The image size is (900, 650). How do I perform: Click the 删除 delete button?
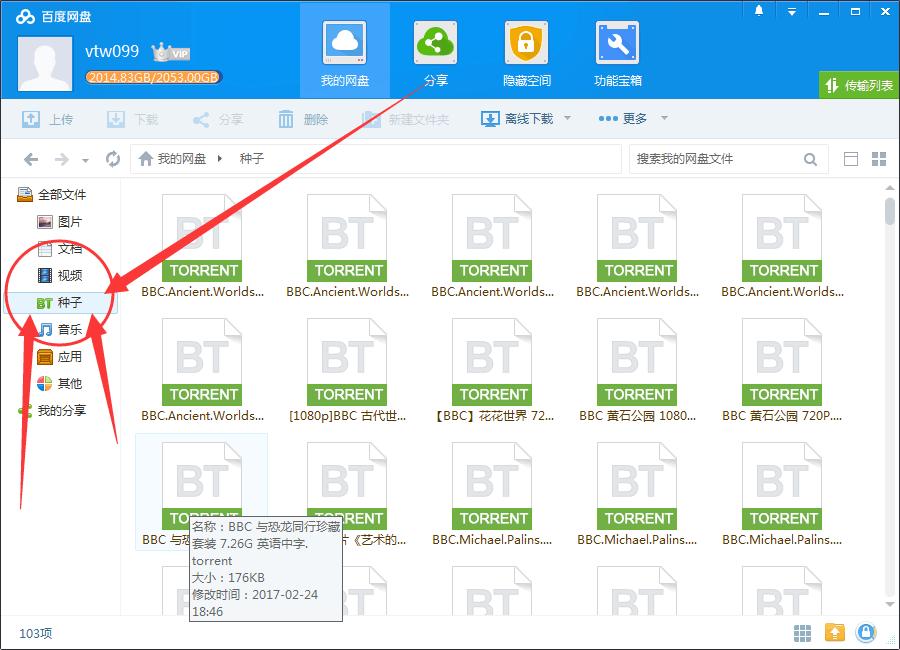point(303,119)
